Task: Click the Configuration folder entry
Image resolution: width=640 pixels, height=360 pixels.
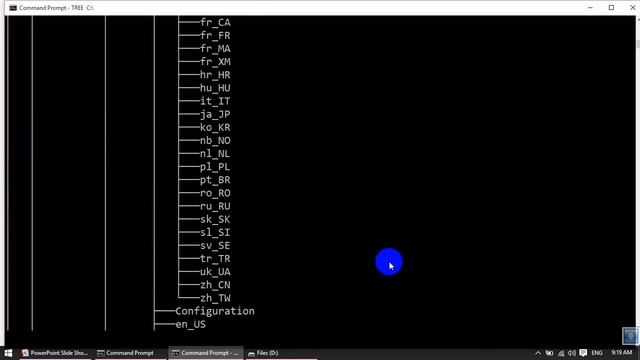Action: (215, 311)
